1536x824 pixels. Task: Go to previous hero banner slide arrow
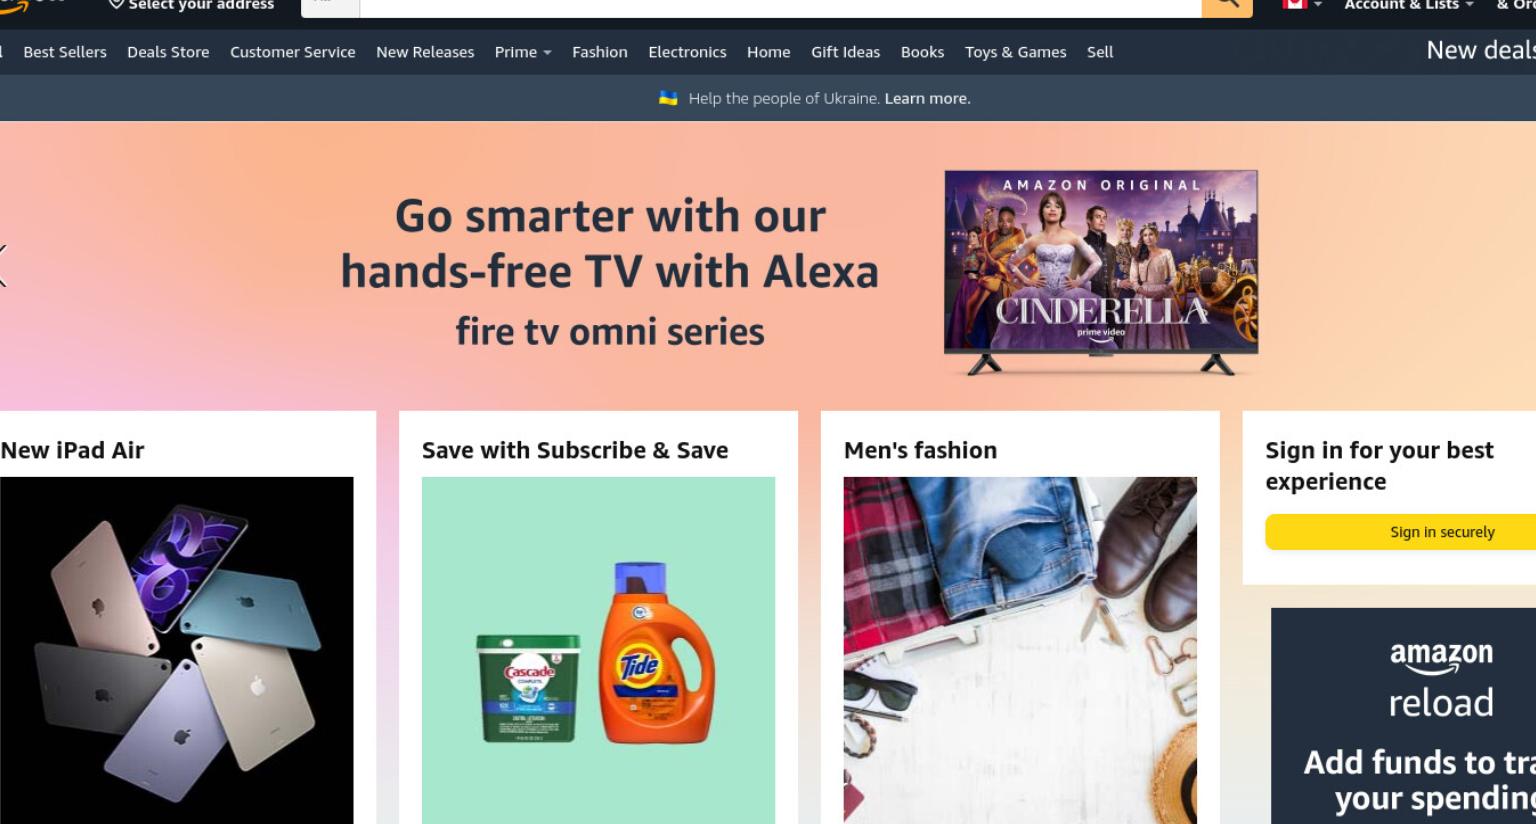pos(3,266)
